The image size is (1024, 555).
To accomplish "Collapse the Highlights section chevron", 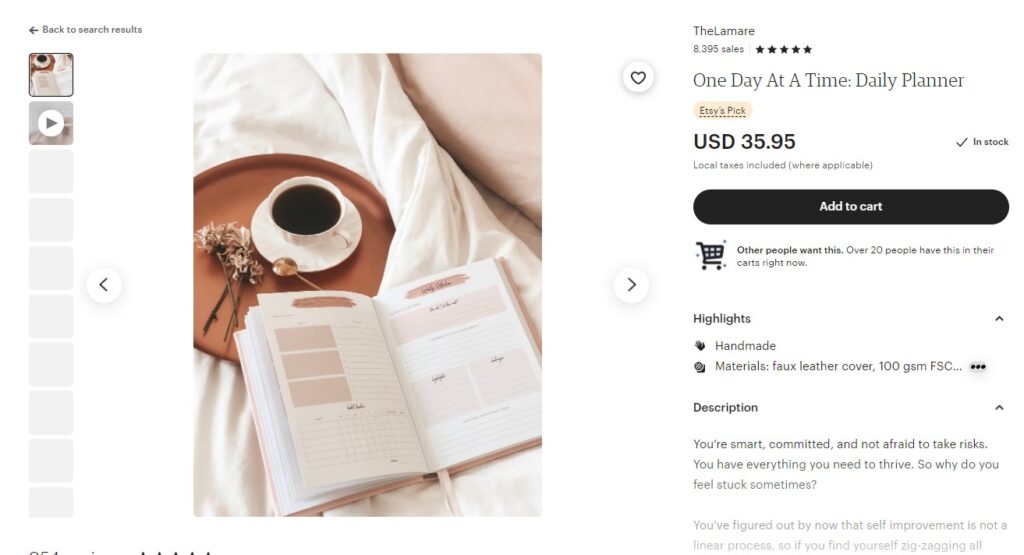I will [999, 319].
